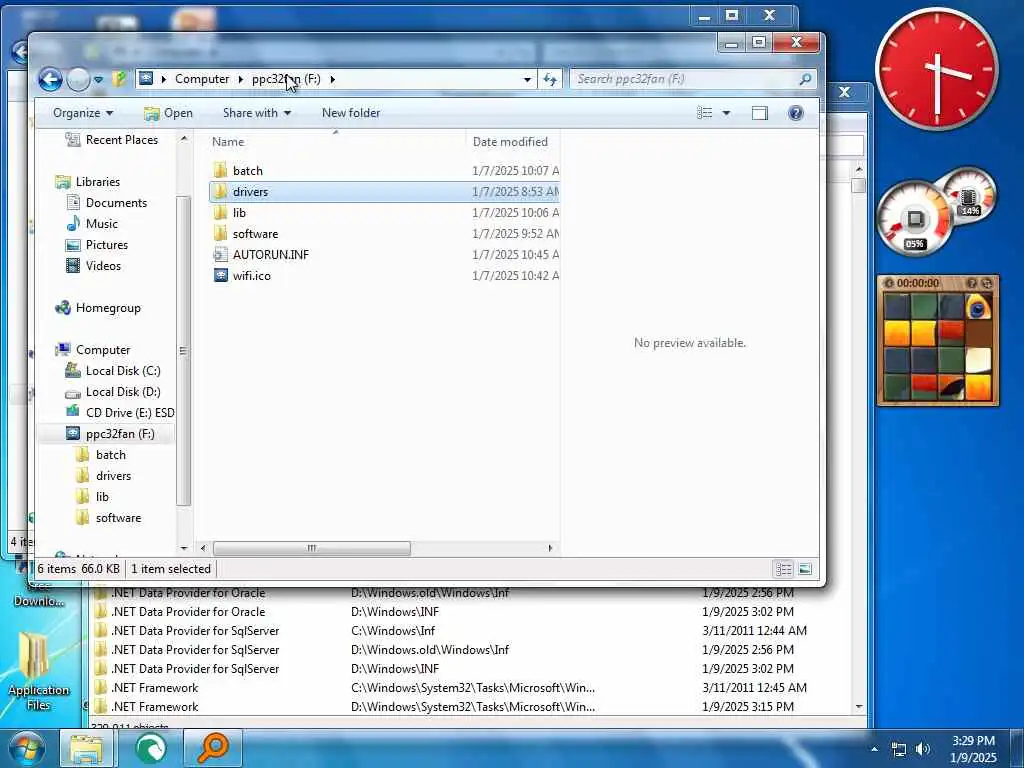Show hidden tray icons arrow
This screenshot has width=1024, height=768.
click(874, 749)
